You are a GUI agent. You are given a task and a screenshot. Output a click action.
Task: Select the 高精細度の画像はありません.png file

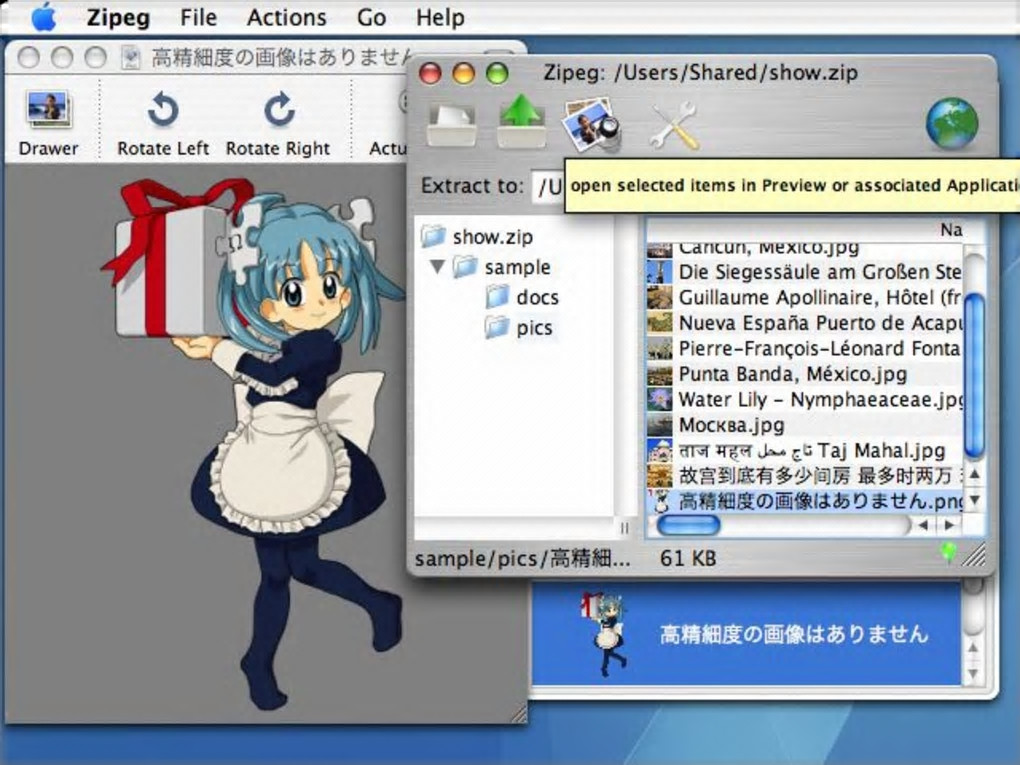(805, 501)
